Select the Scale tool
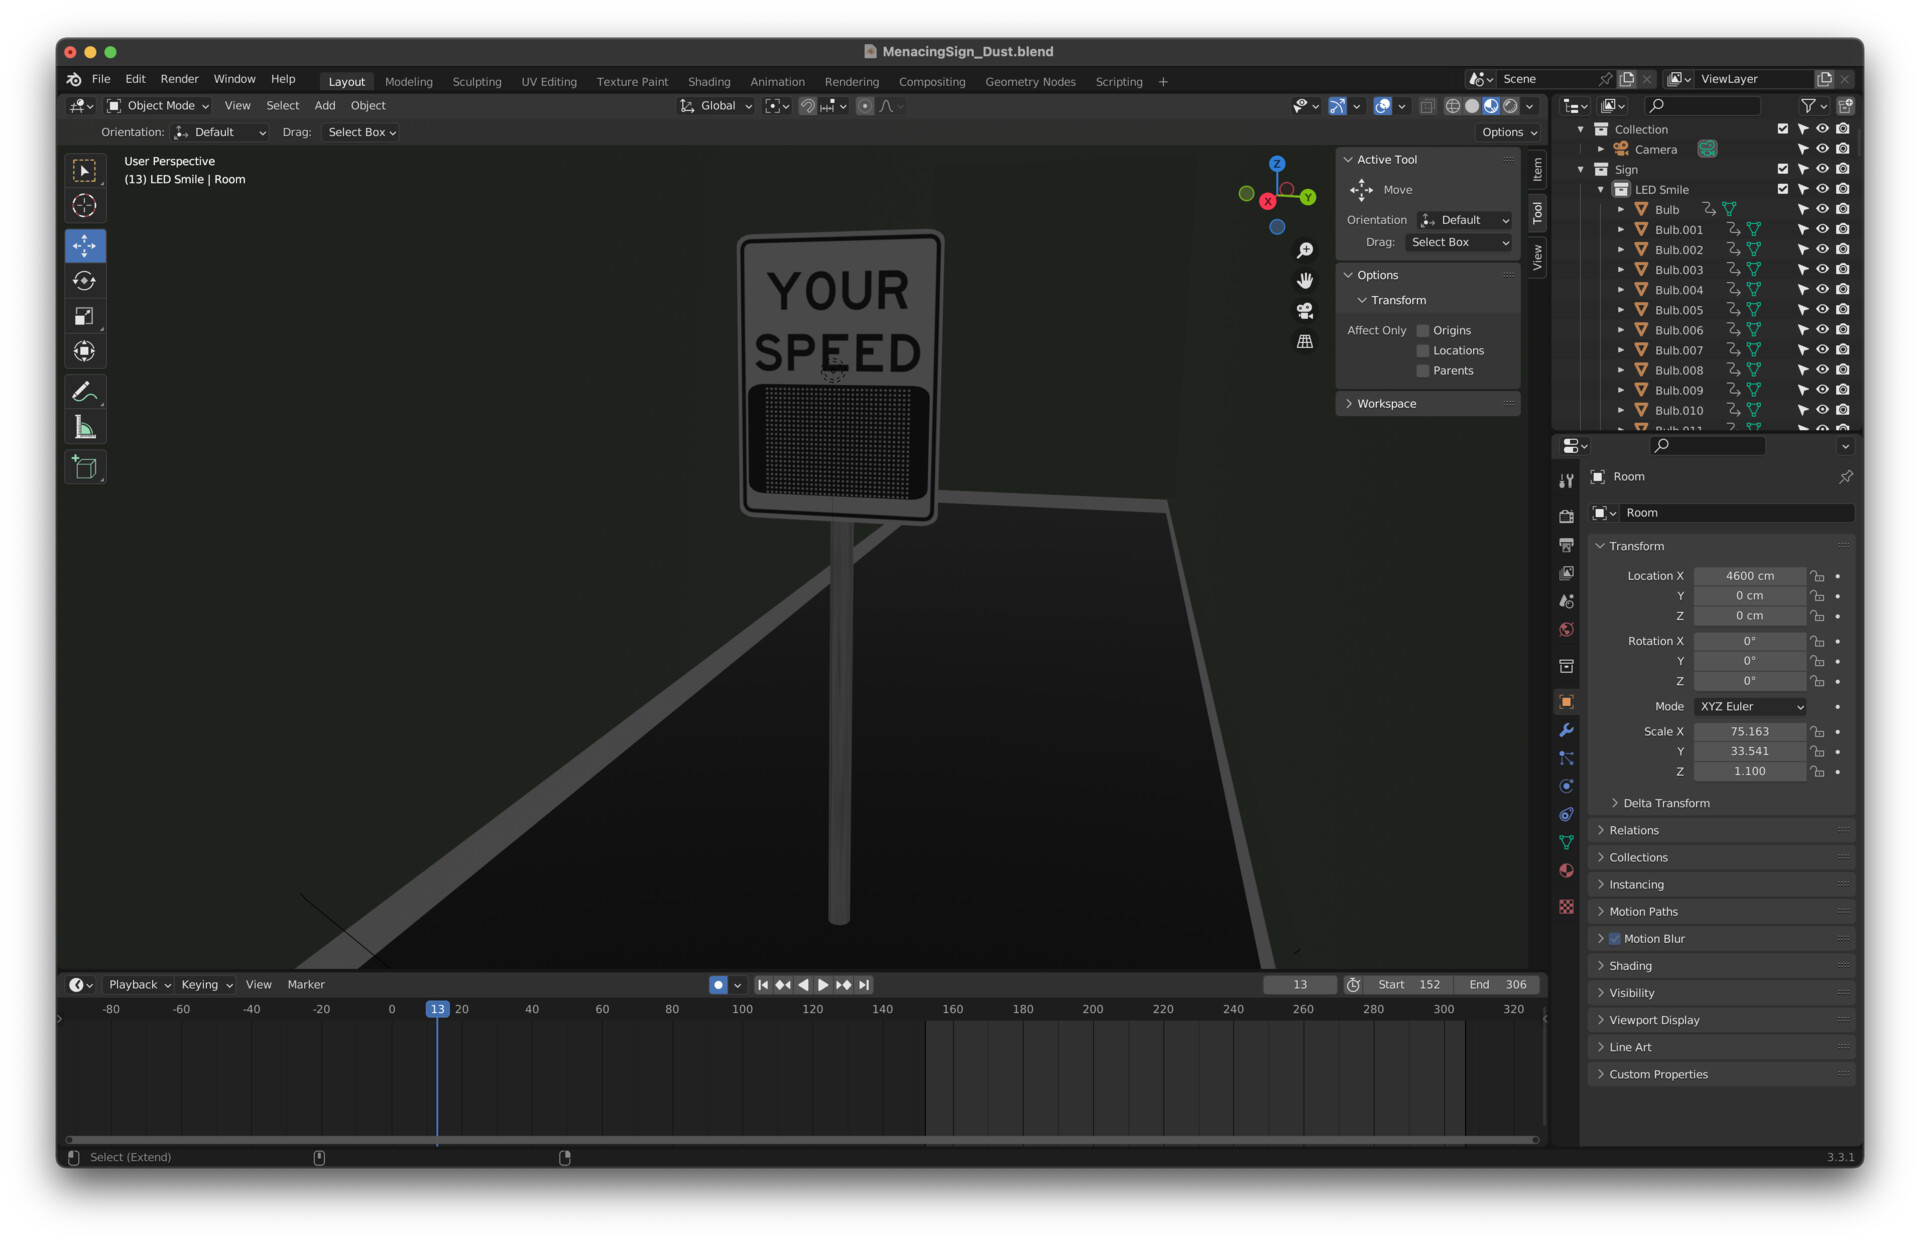The image size is (1920, 1242). click(85, 316)
